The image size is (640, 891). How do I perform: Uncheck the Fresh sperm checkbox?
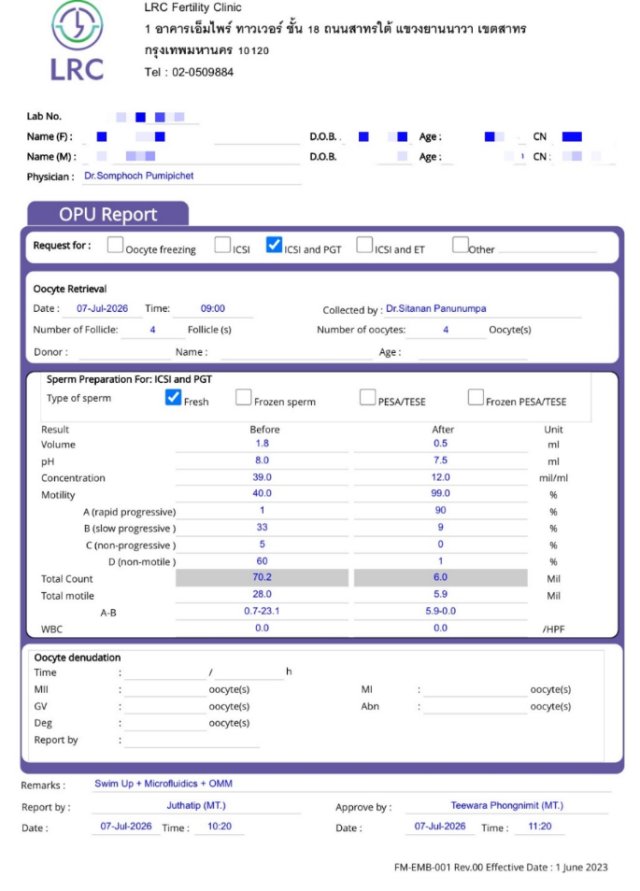coord(173,397)
